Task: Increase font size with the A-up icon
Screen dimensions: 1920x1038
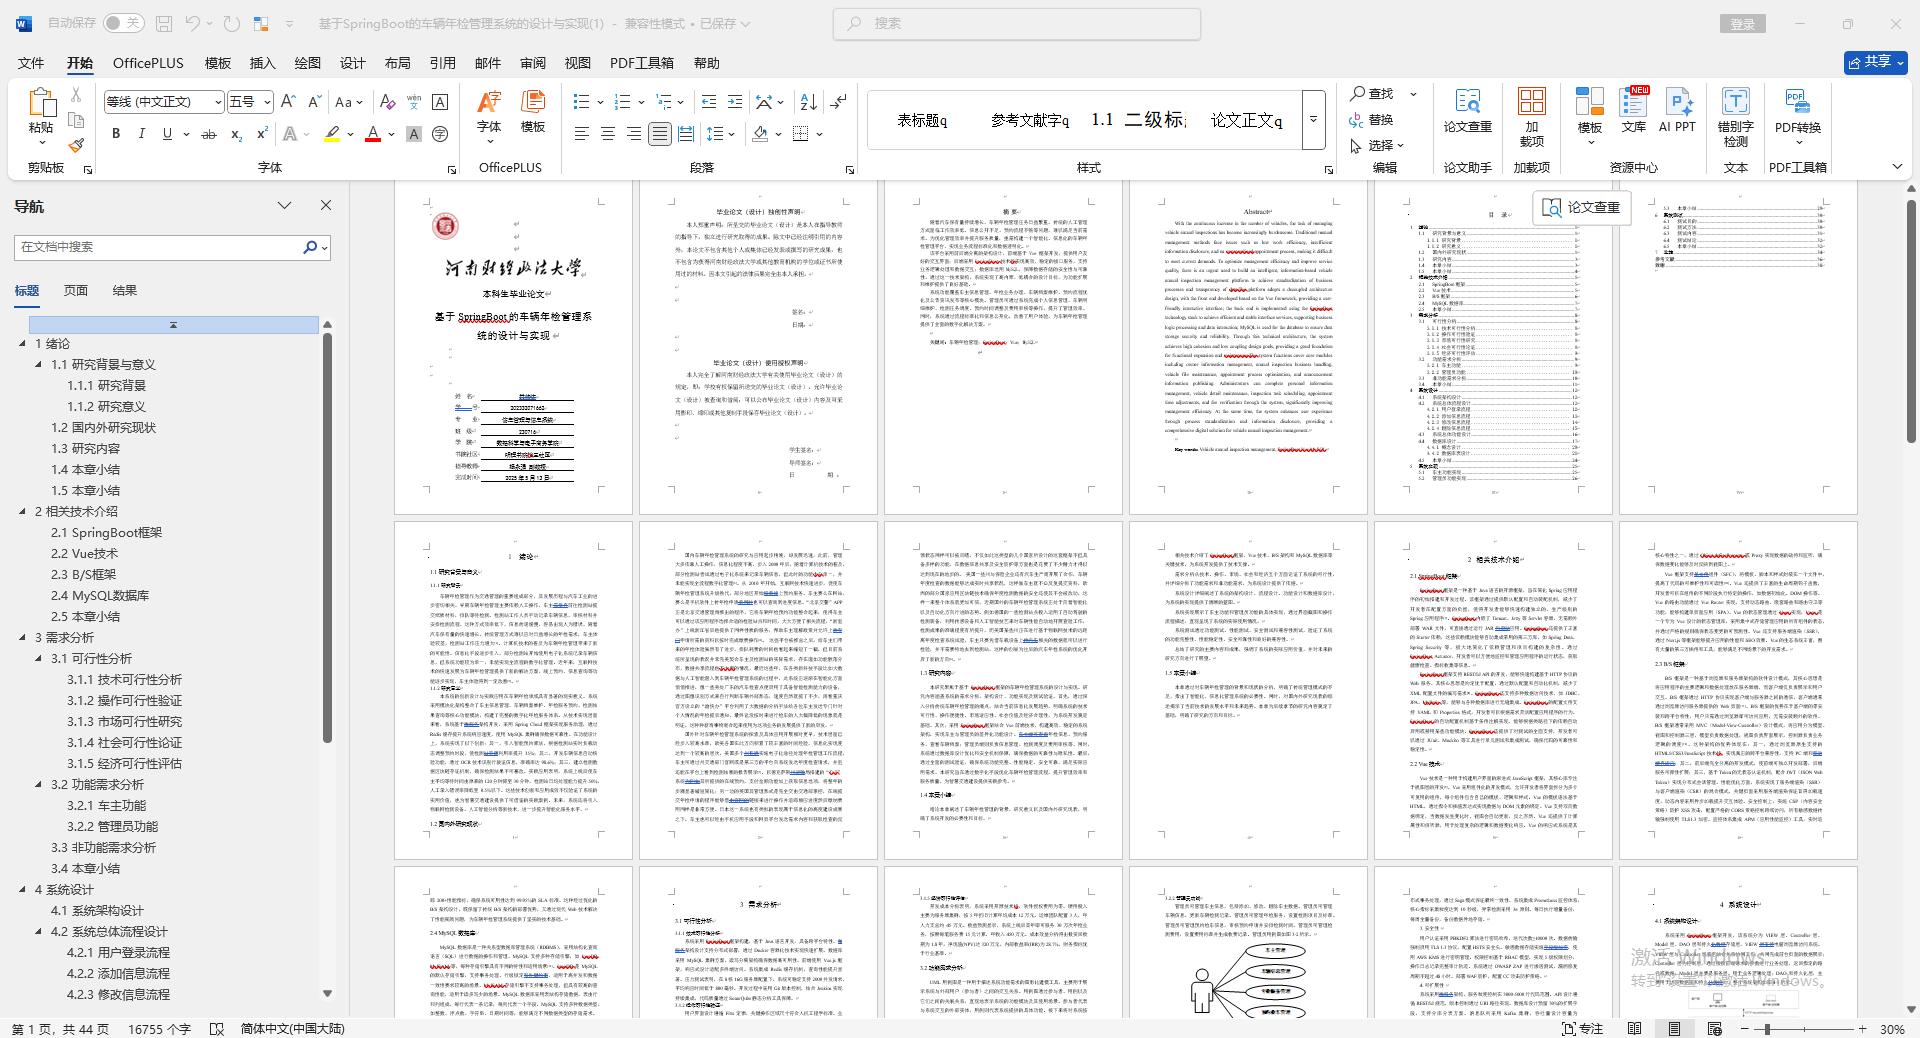Action: (x=288, y=102)
